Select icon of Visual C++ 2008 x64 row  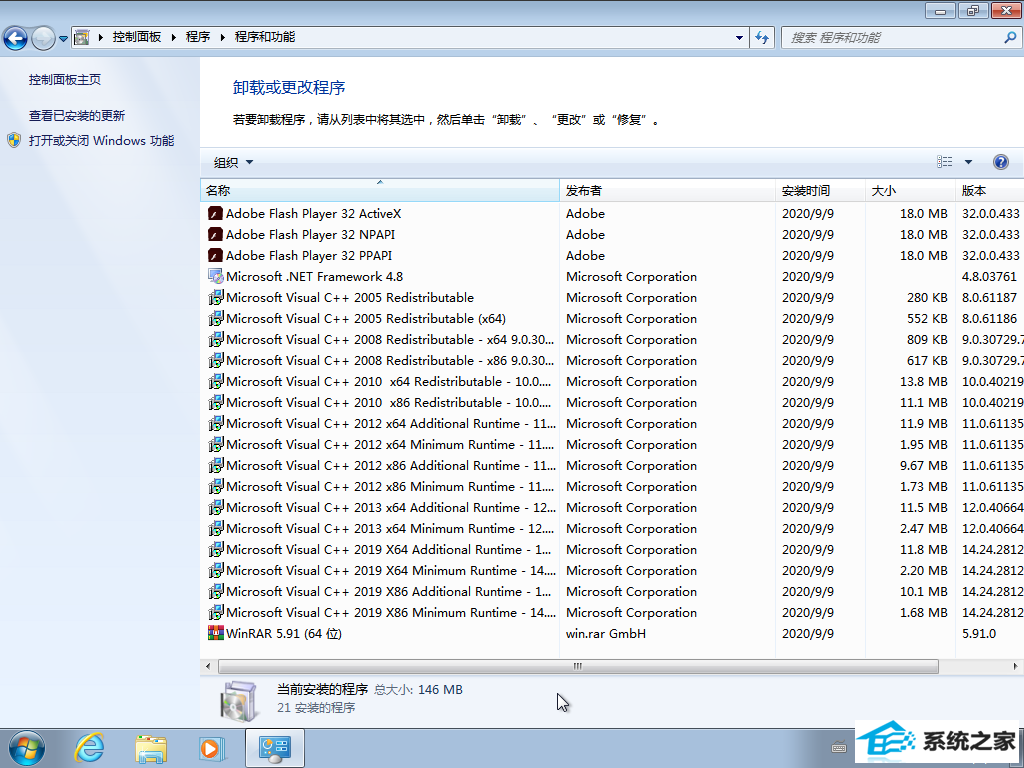[x=216, y=340]
